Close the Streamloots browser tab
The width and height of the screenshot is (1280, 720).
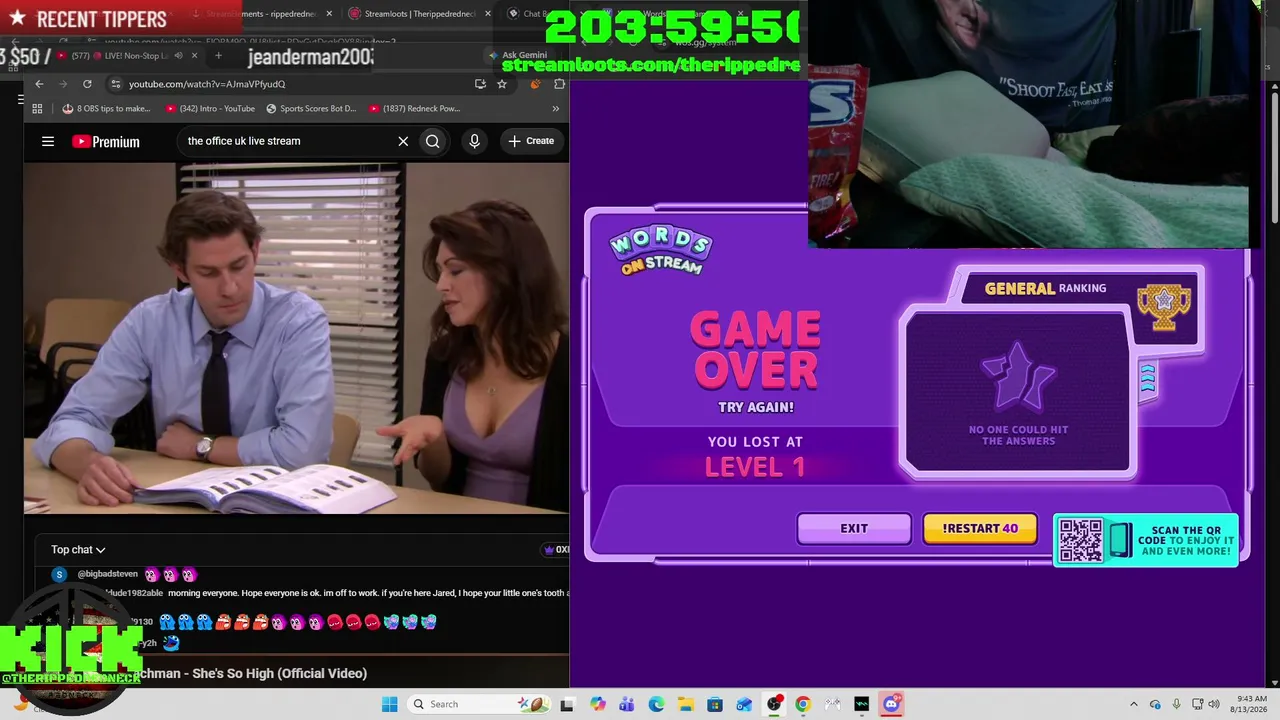point(488,14)
